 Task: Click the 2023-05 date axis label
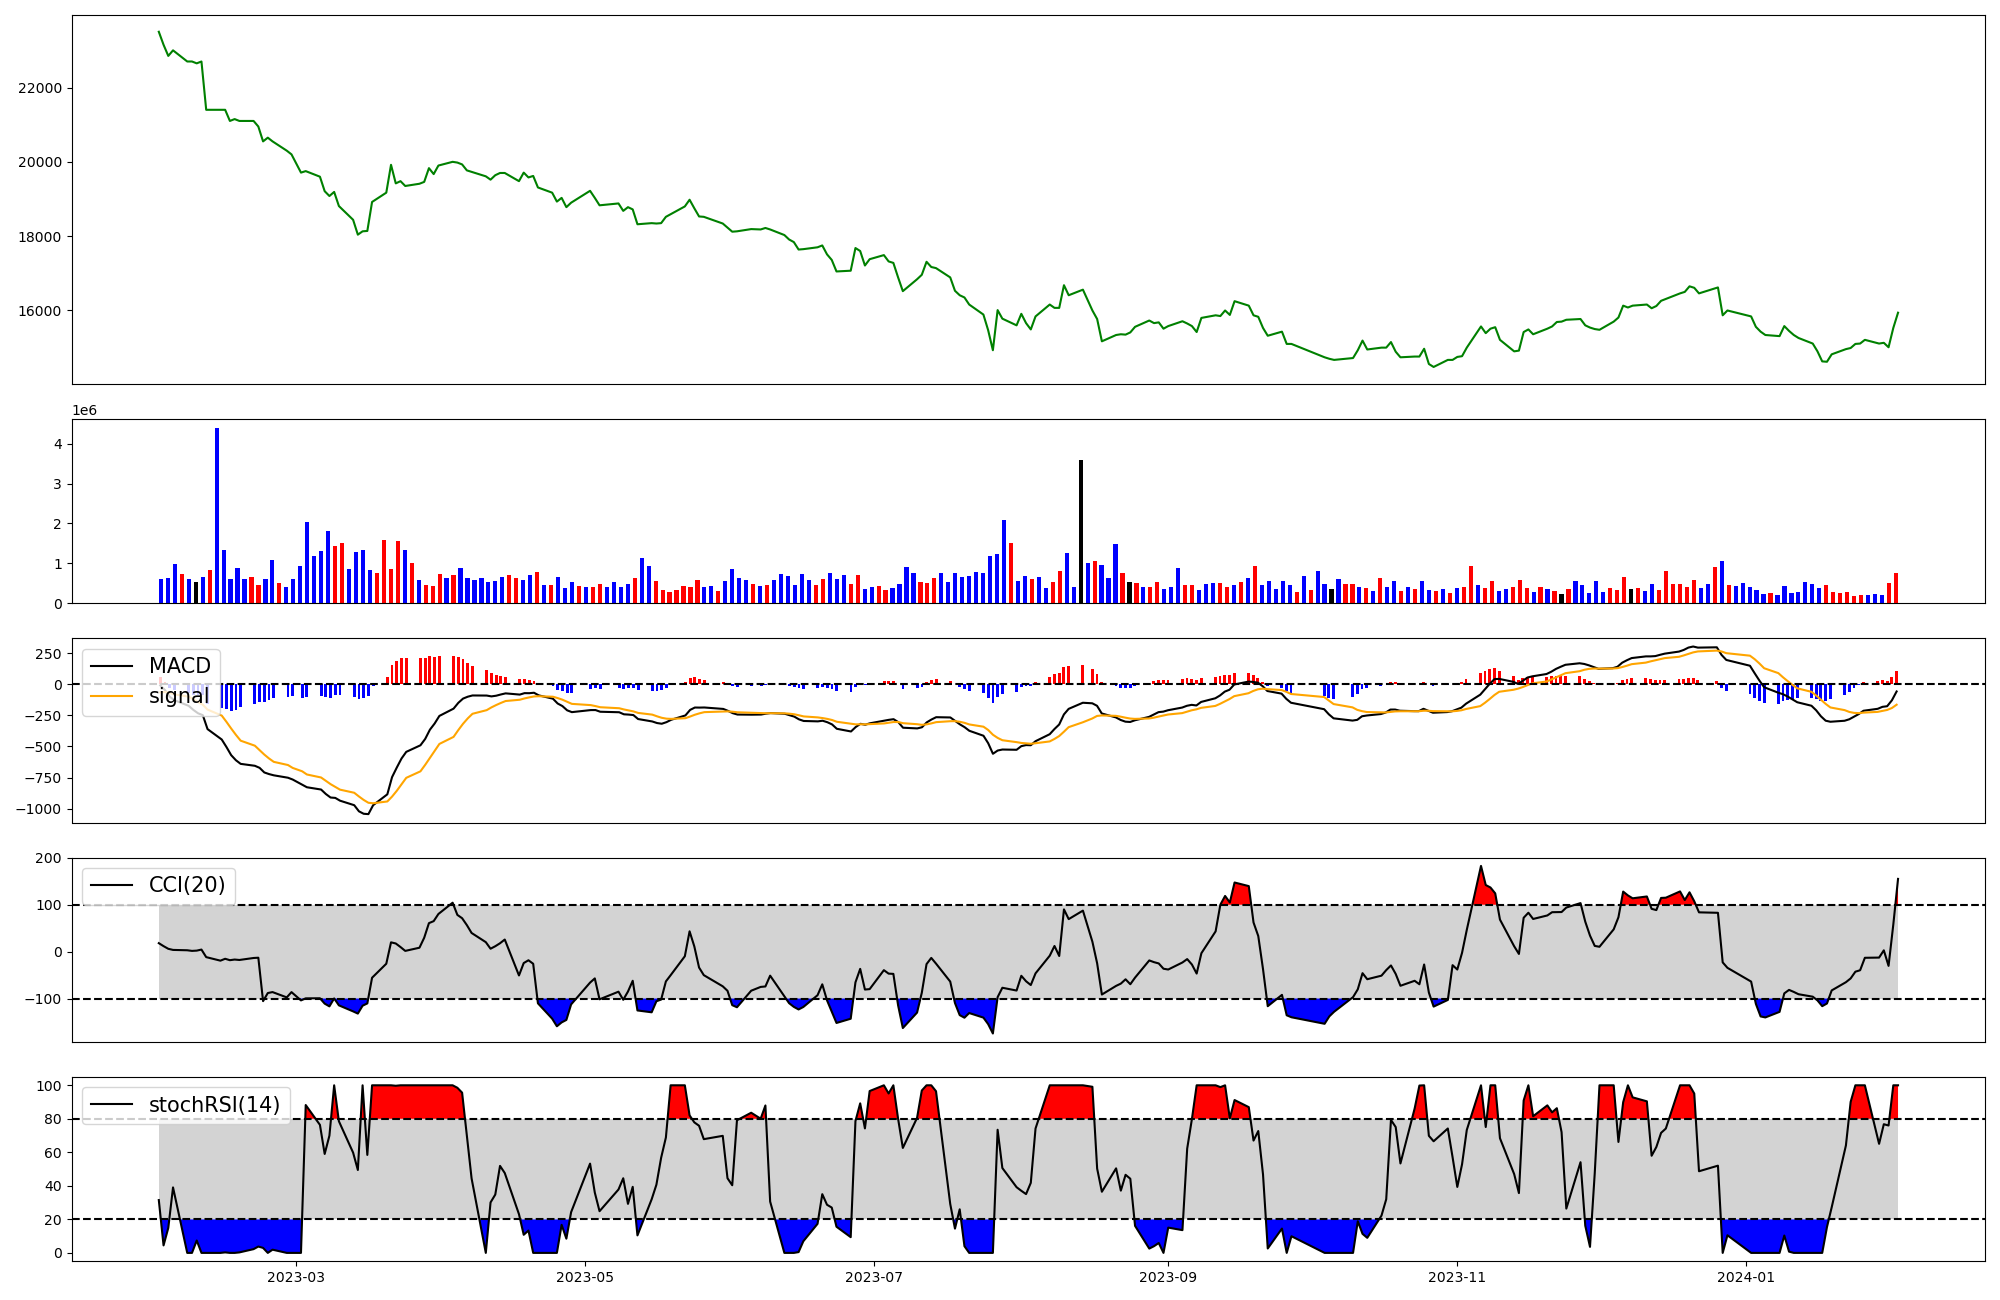[585, 1277]
